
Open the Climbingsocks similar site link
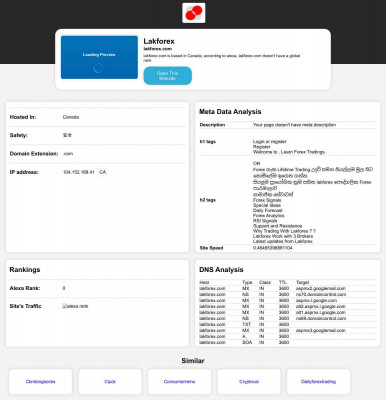(x=41, y=382)
